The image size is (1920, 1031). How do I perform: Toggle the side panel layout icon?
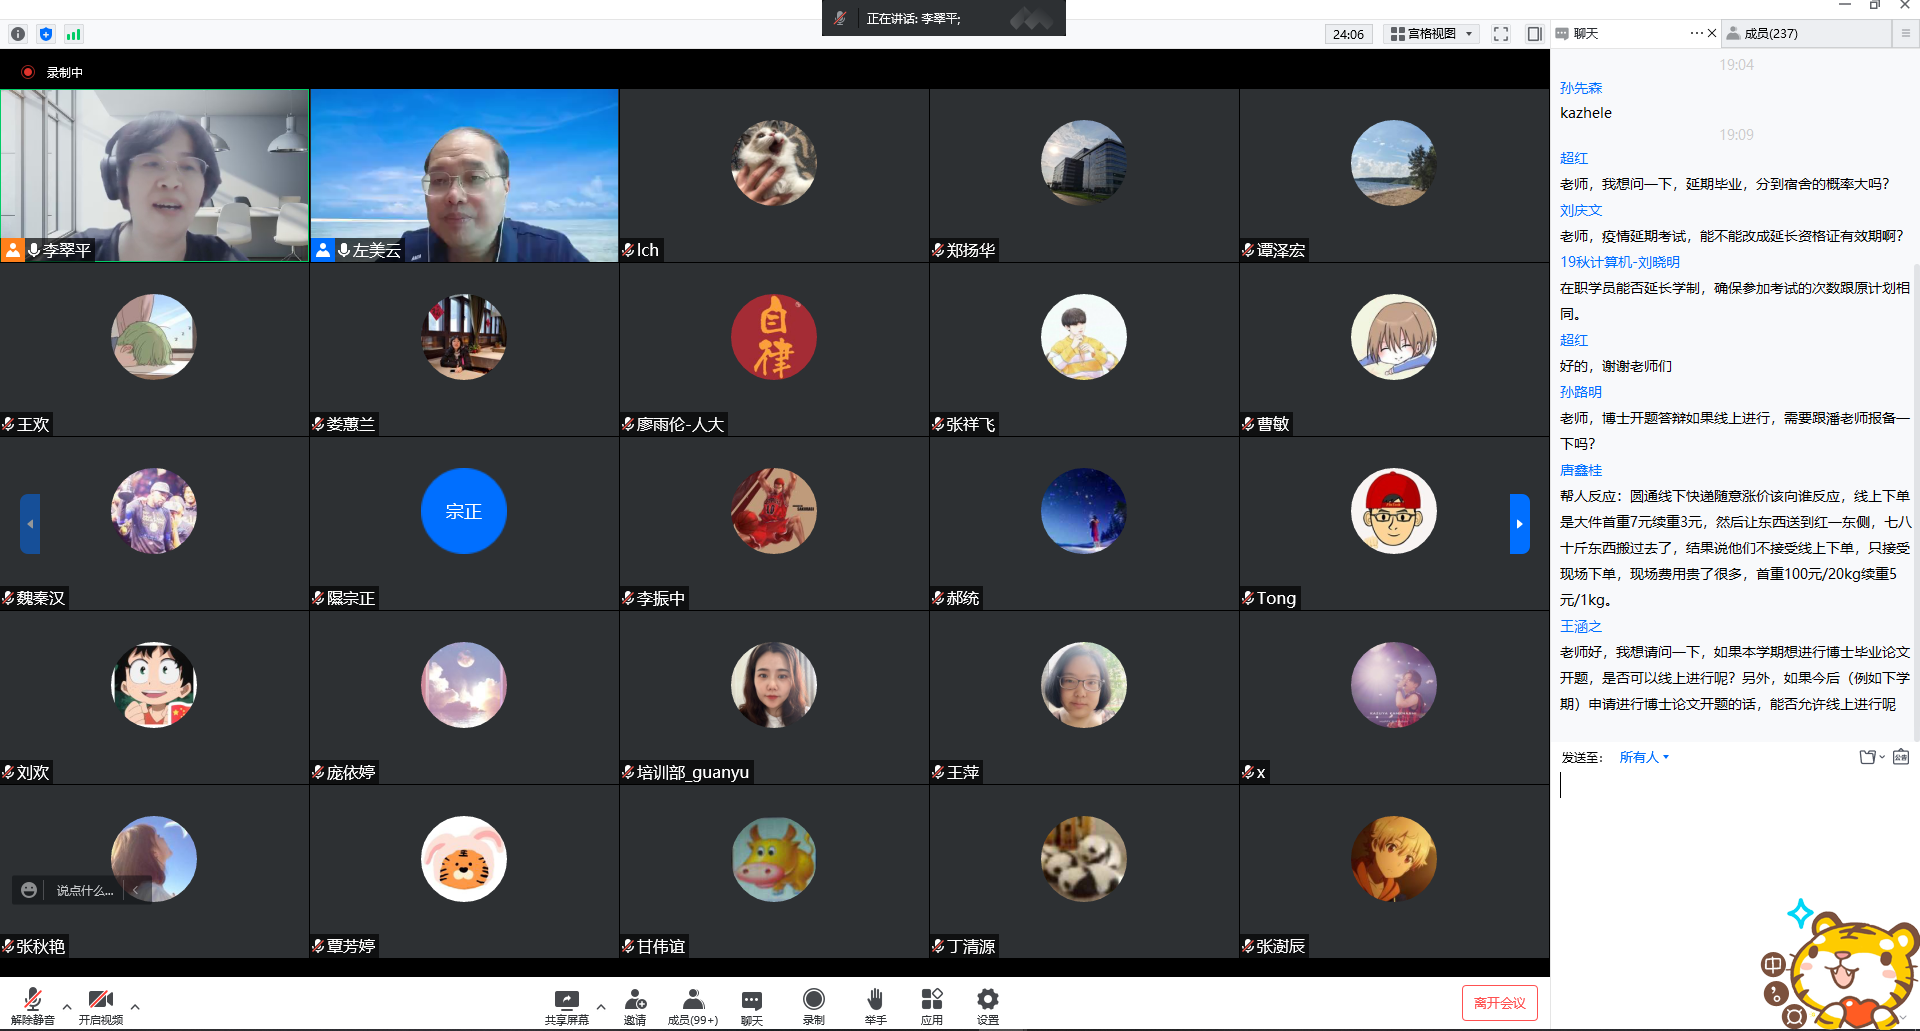coord(1534,34)
